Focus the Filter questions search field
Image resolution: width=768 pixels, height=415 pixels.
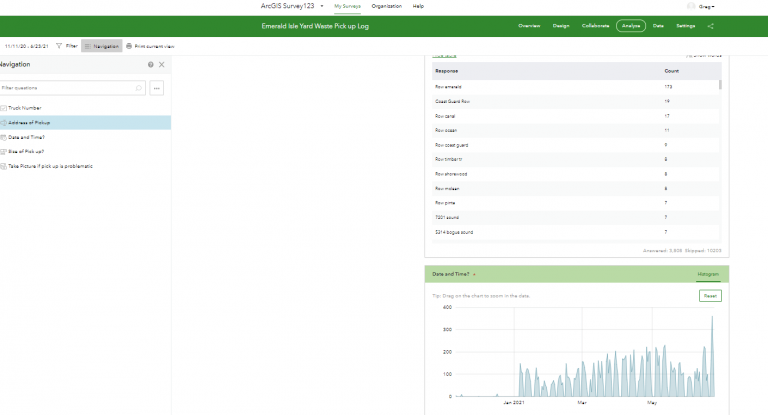point(72,88)
